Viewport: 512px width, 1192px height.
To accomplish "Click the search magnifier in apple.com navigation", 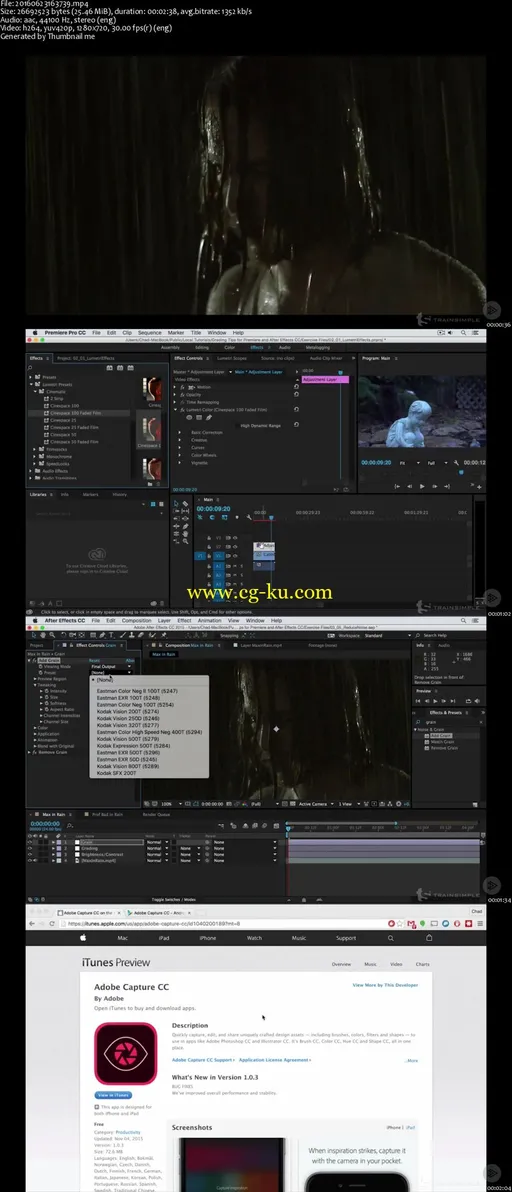I will point(390,938).
